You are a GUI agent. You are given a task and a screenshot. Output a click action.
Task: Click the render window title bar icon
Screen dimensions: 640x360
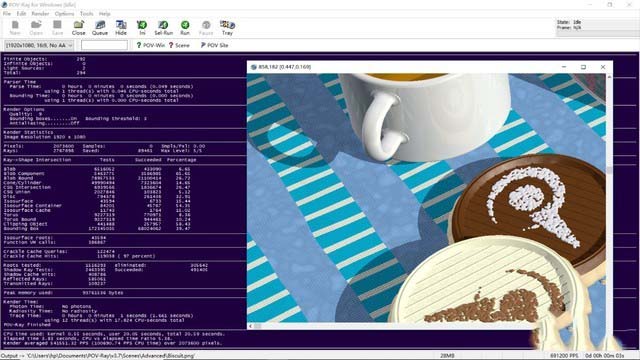[x=253, y=67]
